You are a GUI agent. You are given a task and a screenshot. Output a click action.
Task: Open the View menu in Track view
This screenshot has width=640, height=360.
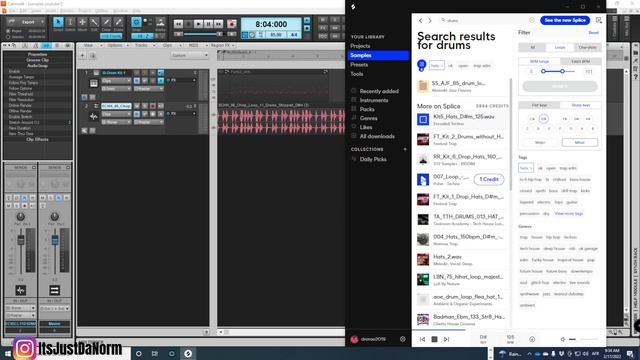(x=90, y=45)
